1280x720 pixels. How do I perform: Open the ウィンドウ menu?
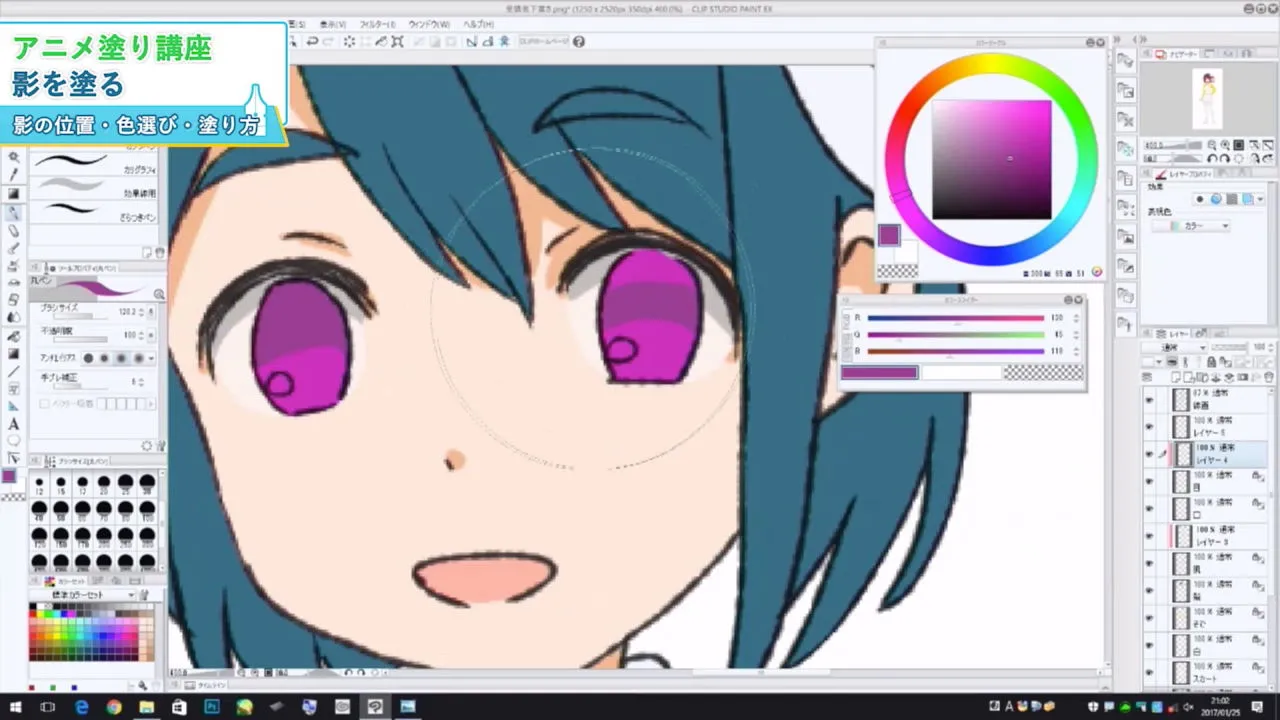(x=427, y=23)
